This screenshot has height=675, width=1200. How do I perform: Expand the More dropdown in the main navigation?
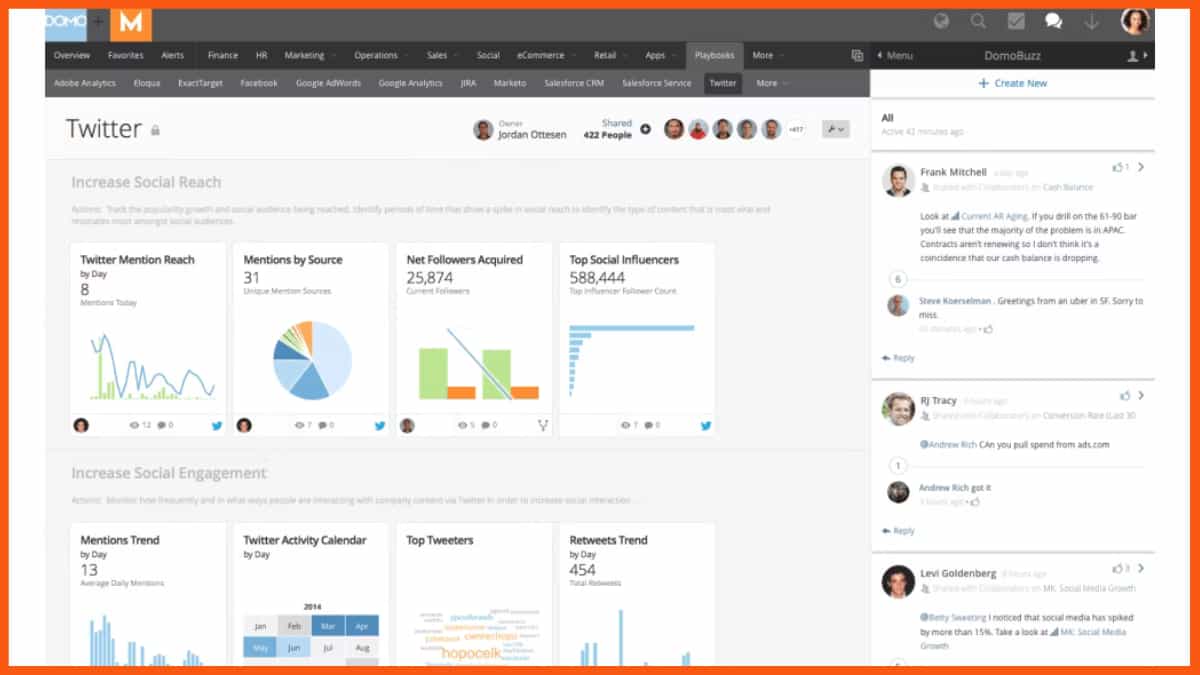coord(767,56)
